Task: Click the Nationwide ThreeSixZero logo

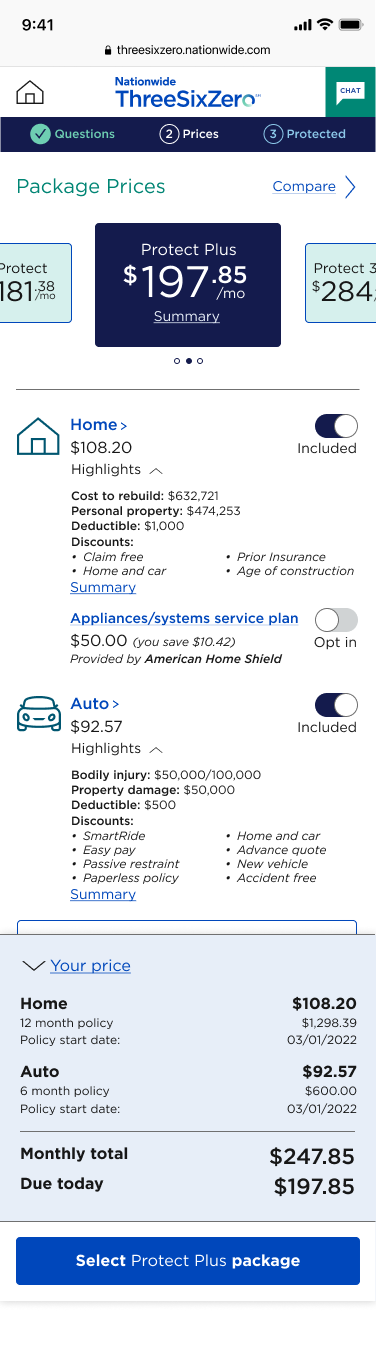Action: (x=187, y=92)
